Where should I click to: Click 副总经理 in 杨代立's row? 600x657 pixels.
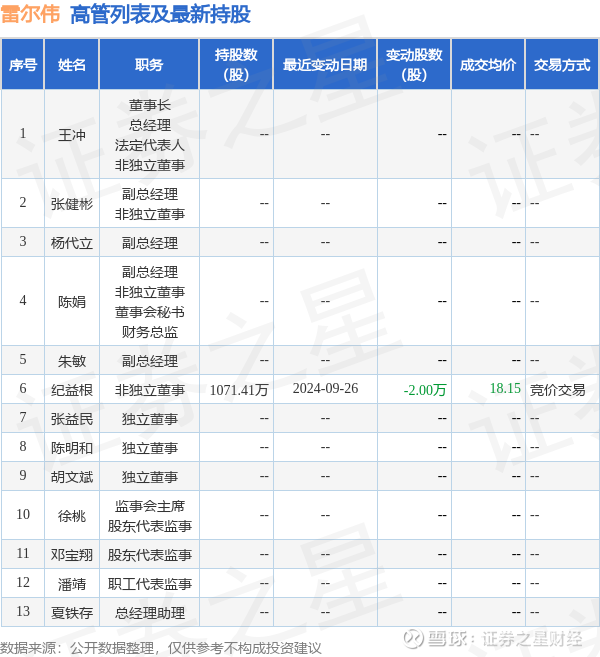(150, 243)
